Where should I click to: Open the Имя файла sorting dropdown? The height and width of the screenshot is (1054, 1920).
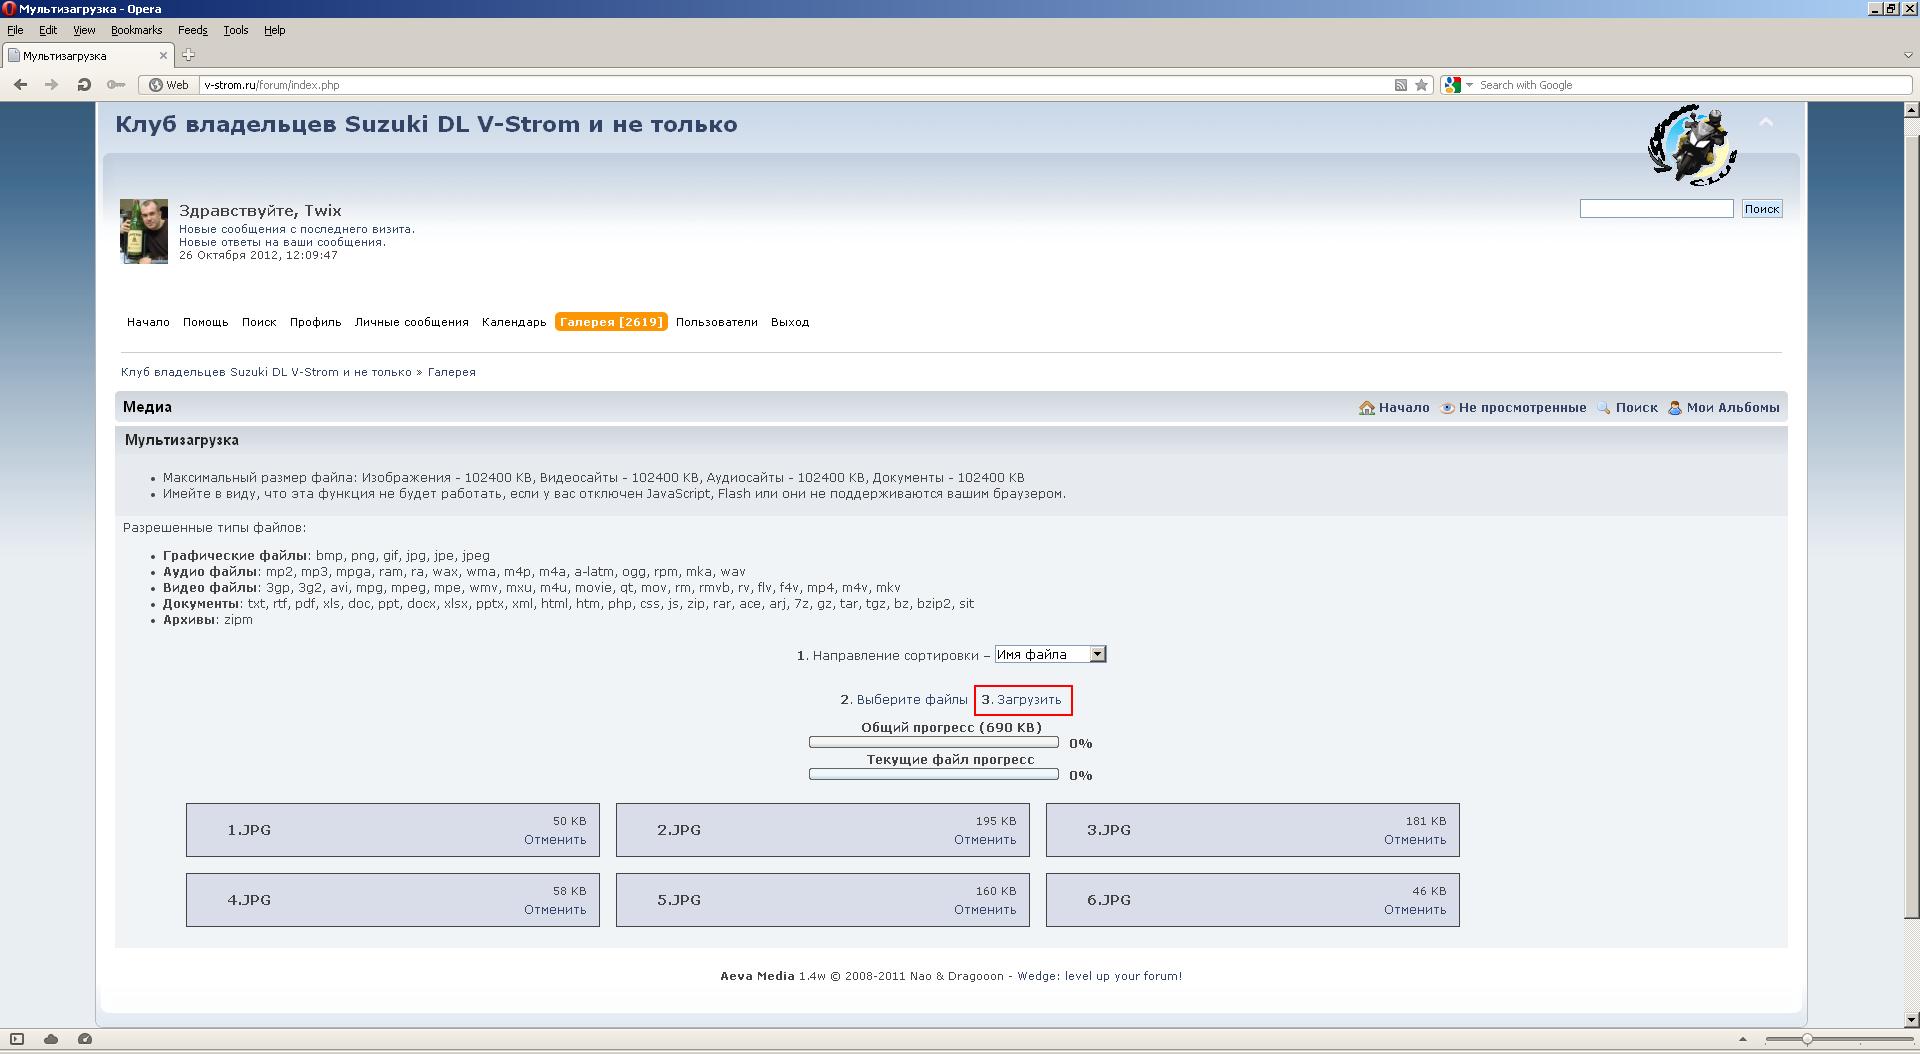click(x=1050, y=654)
